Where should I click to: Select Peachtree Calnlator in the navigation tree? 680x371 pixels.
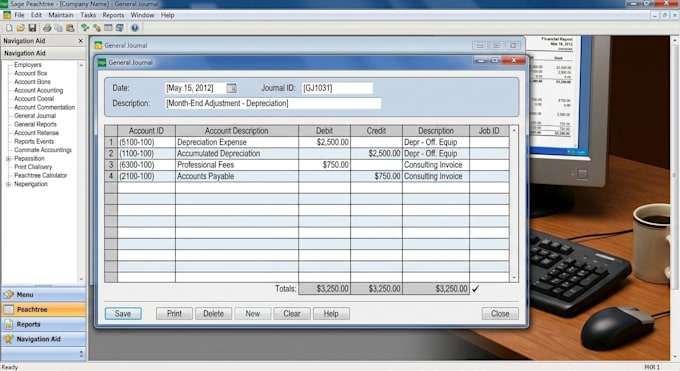pyautogui.click(x=41, y=176)
